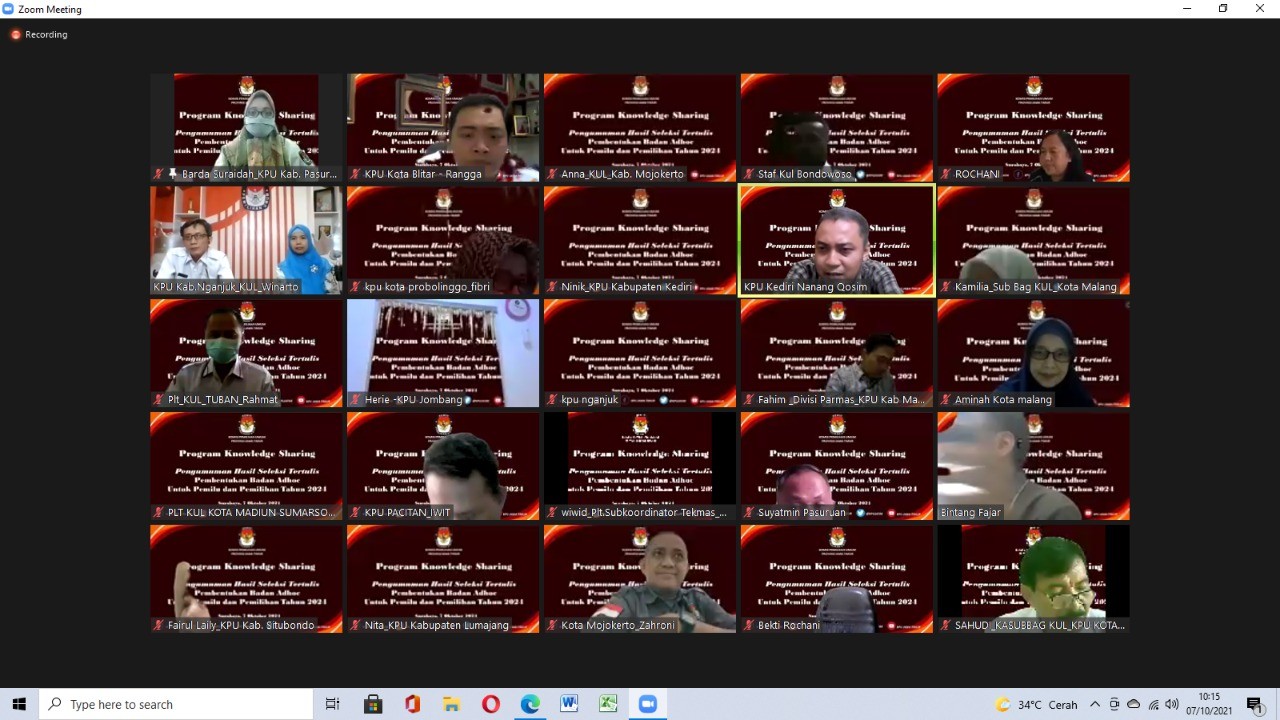Open the clock and date display
The height and width of the screenshot is (720, 1280).
point(1209,704)
